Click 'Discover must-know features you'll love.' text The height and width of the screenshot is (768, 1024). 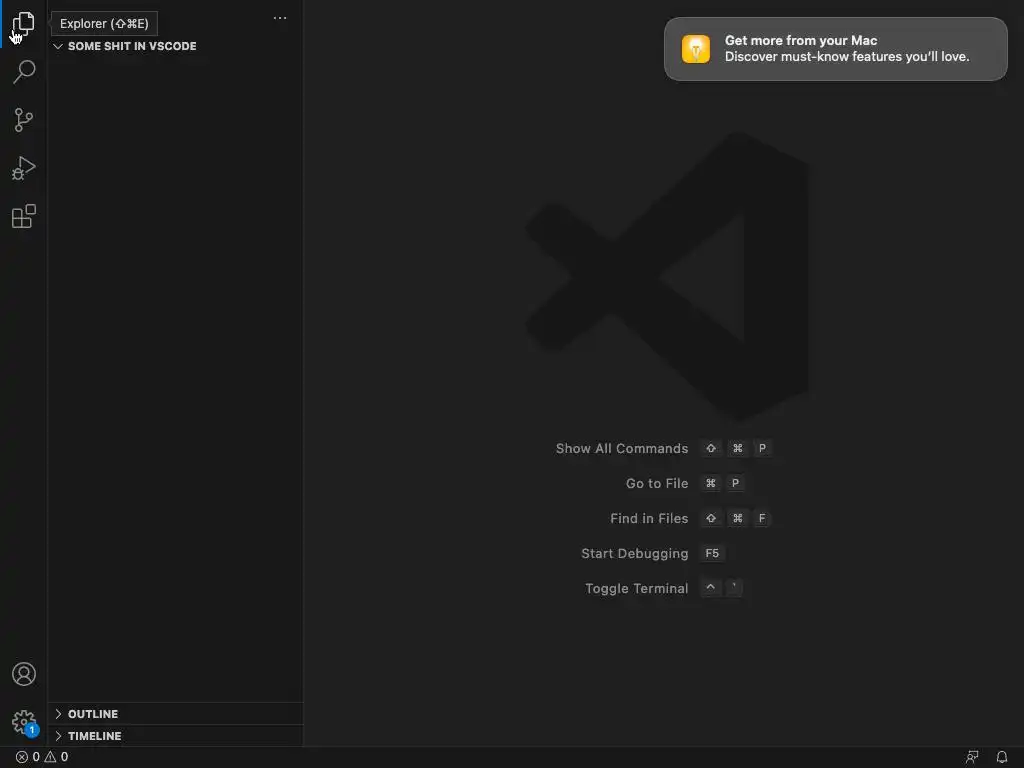click(846, 57)
